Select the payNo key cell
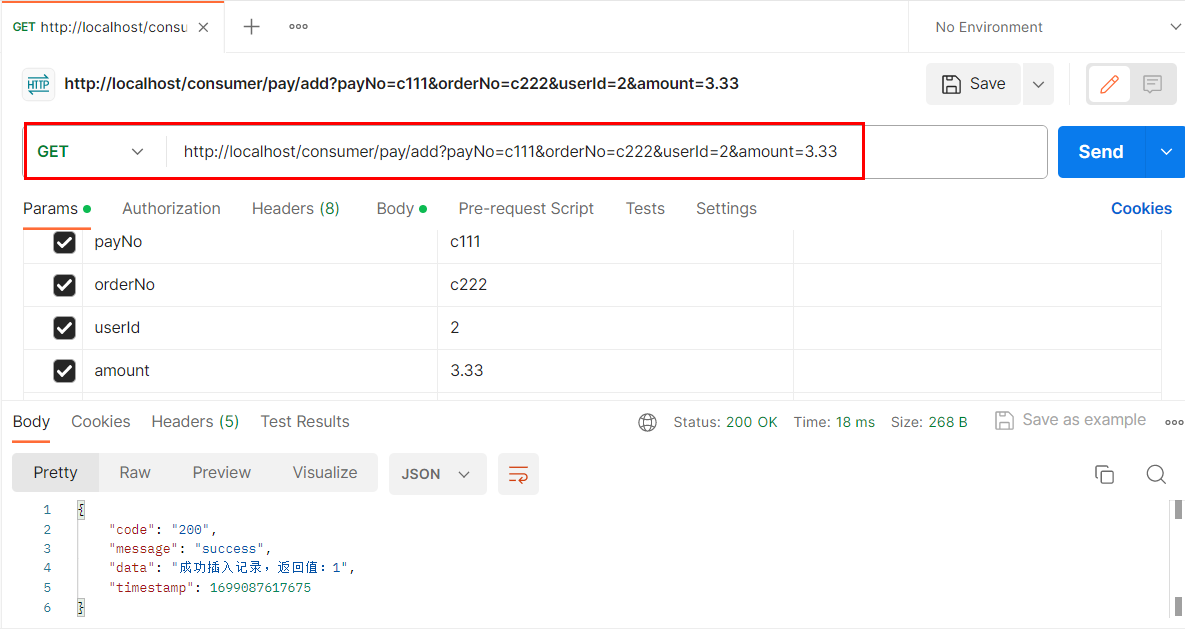Screen dimensions: 1185x631 tap(260, 243)
